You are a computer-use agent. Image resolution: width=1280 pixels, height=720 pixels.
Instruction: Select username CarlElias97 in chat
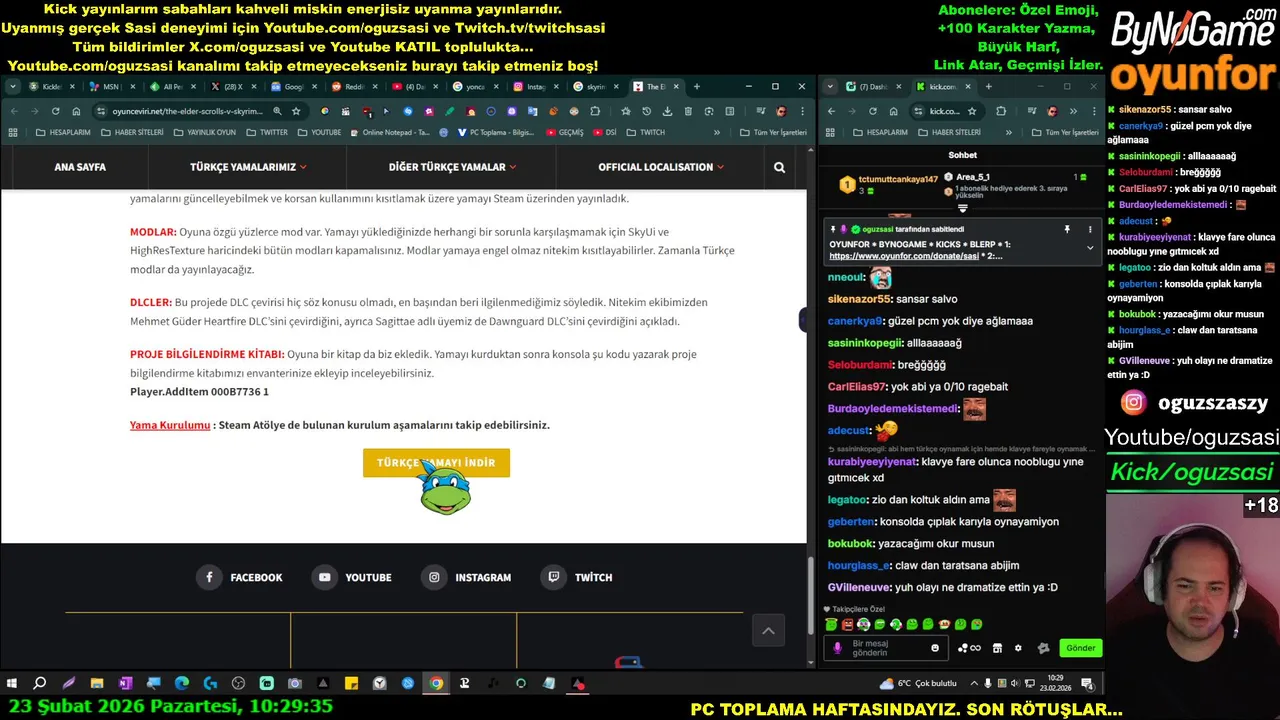(x=857, y=387)
